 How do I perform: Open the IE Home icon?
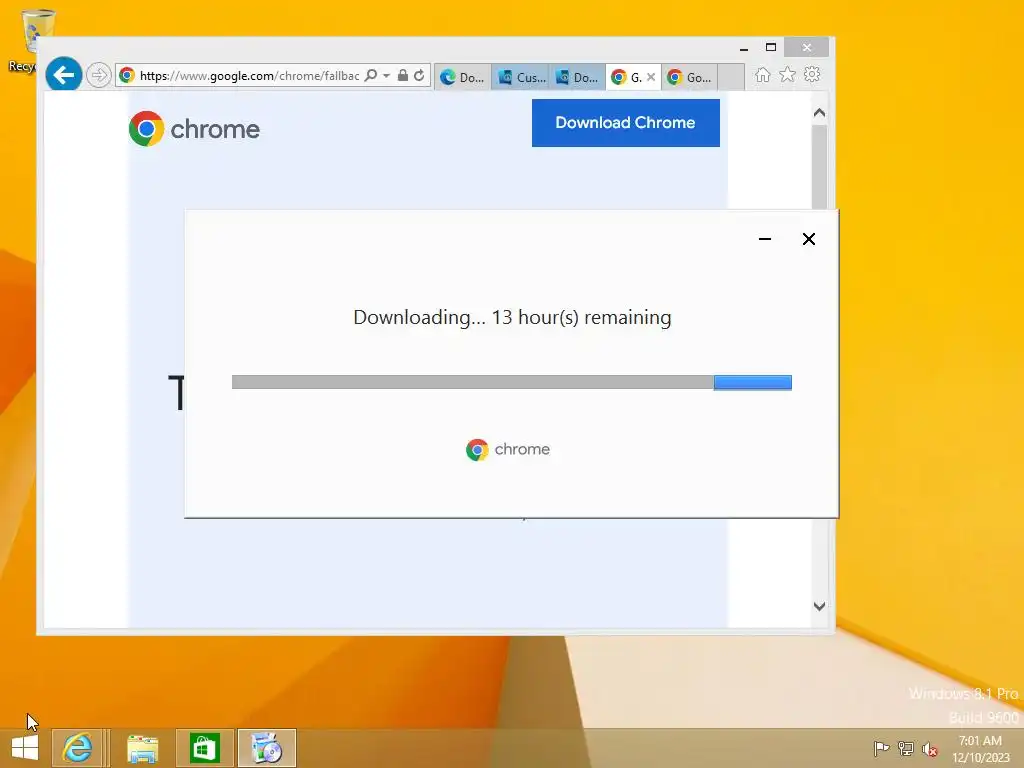click(763, 75)
